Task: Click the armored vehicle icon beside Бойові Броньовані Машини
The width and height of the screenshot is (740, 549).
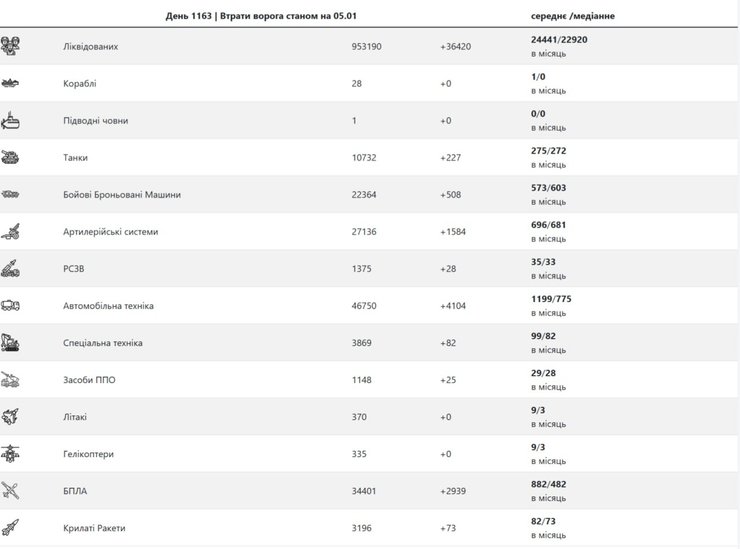Action: pyautogui.click(x=11, y=194)
